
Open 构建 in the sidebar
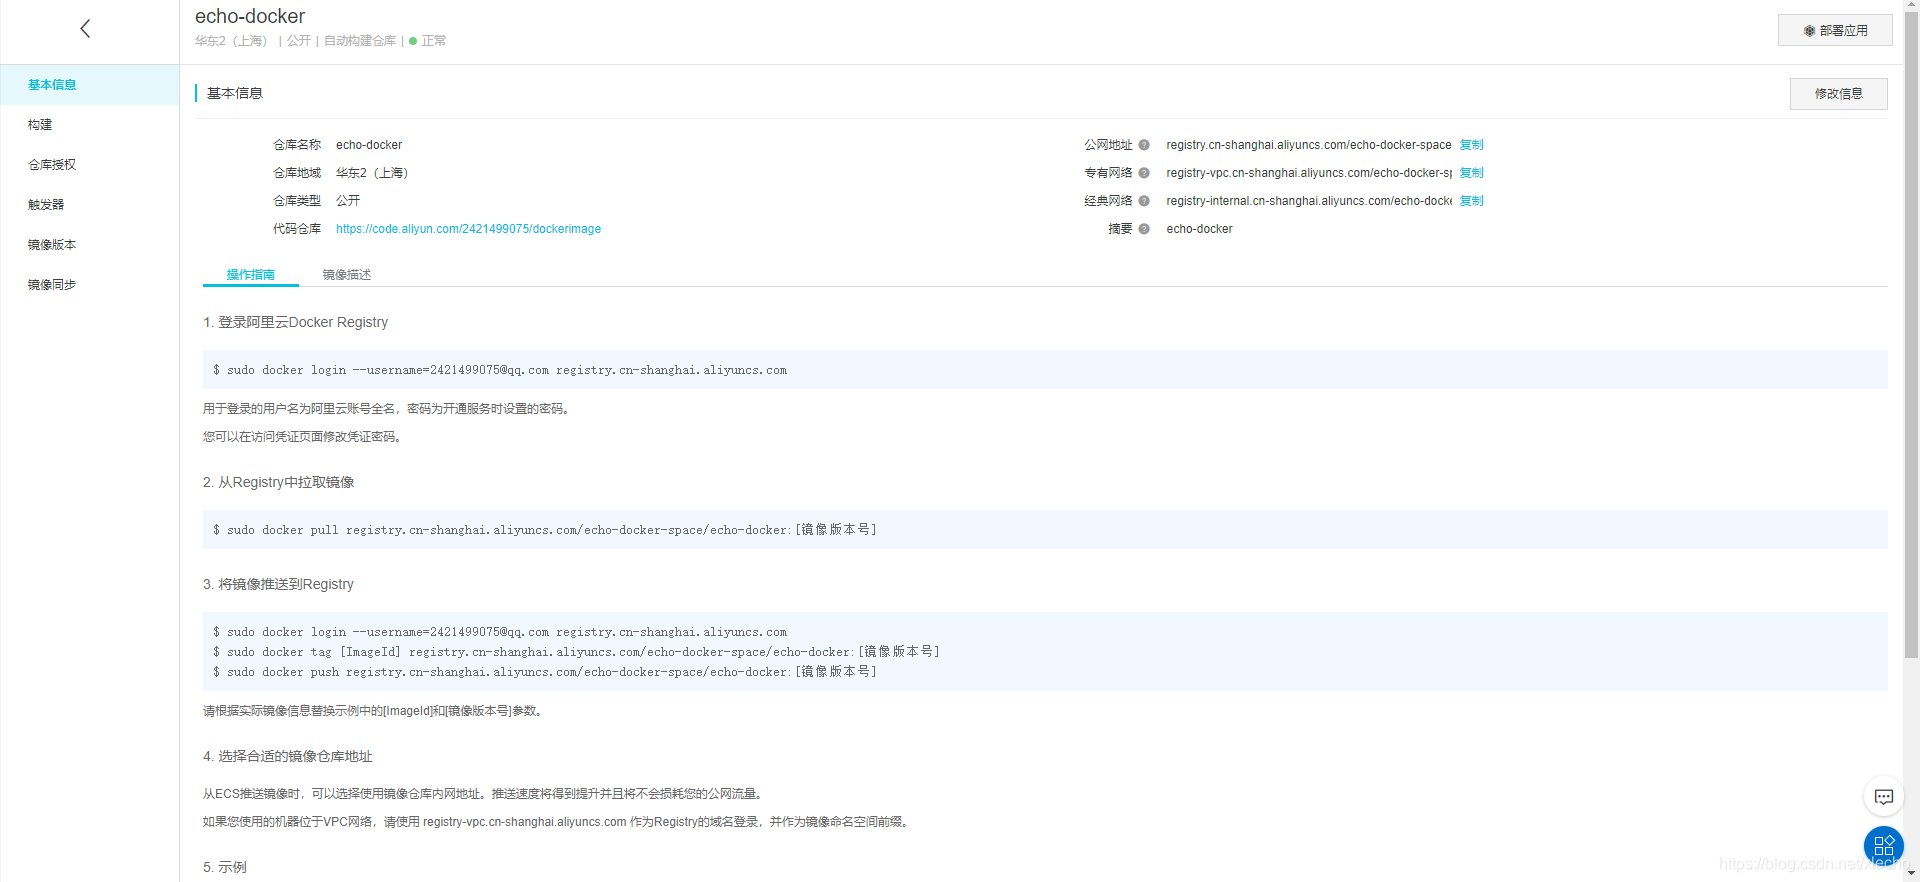(x=90, y=125)
